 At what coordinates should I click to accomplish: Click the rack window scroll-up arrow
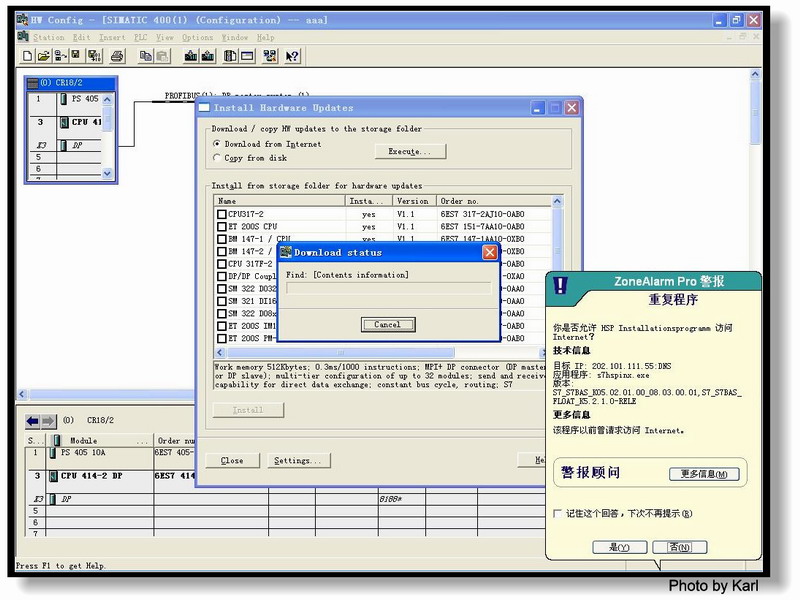click(107, 99)
